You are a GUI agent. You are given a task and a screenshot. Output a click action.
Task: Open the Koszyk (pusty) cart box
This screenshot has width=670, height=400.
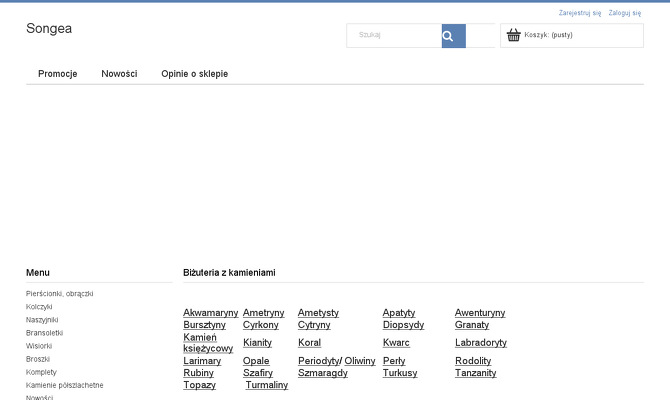click(572, 35)
